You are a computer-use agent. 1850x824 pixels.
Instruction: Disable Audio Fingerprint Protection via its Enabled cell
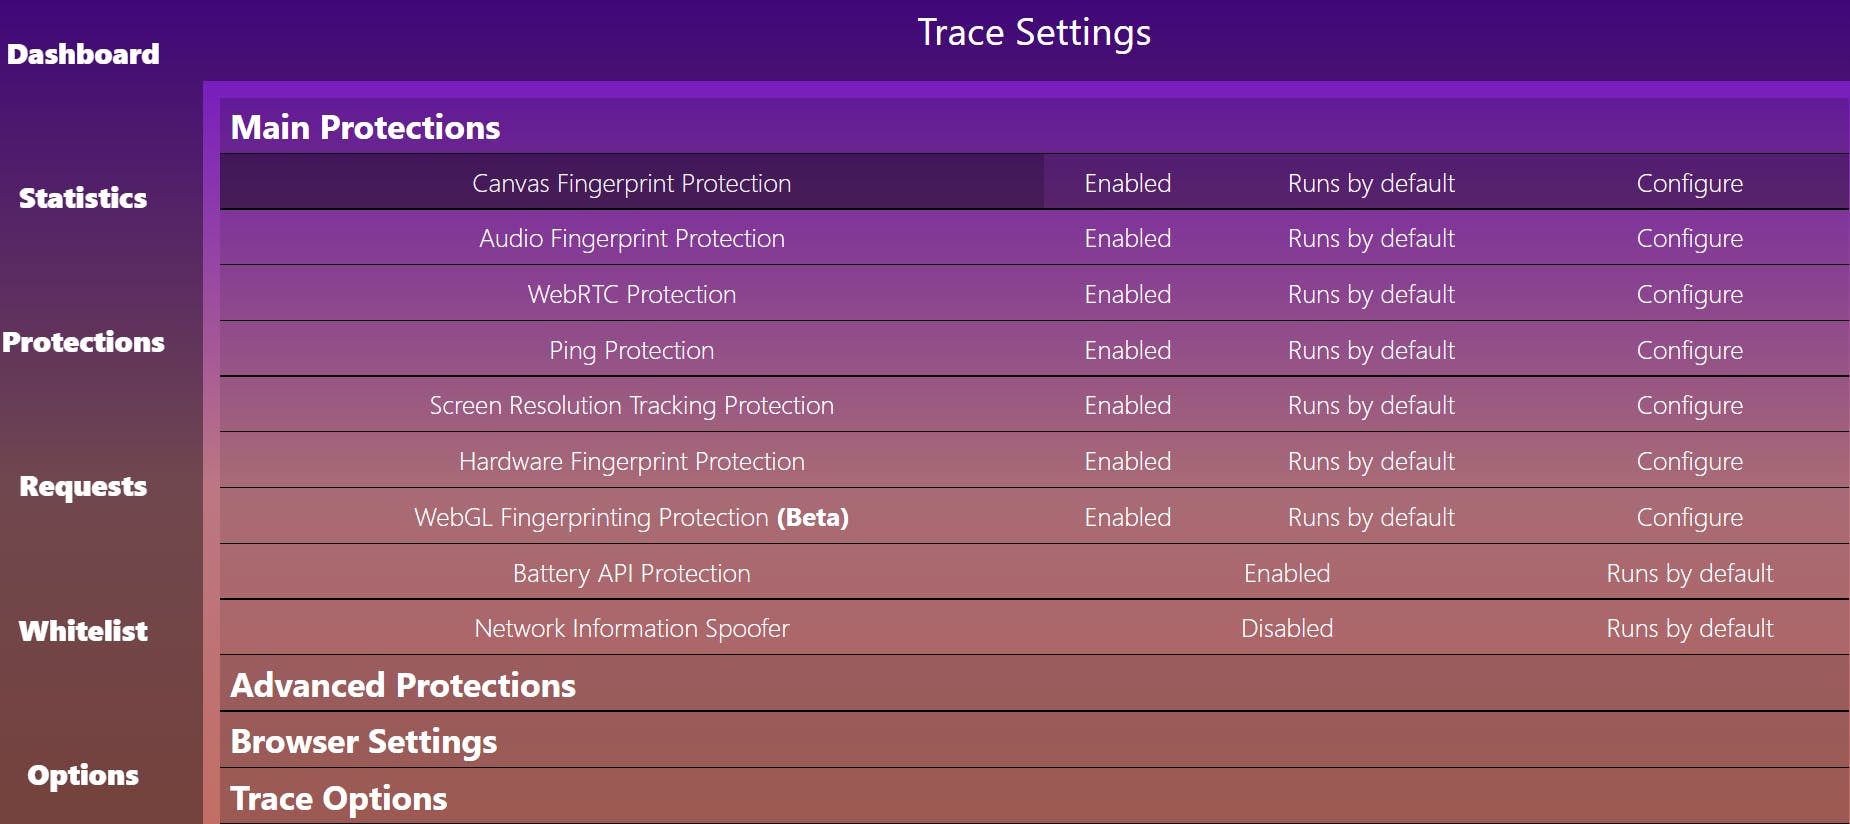(1127, 238)
